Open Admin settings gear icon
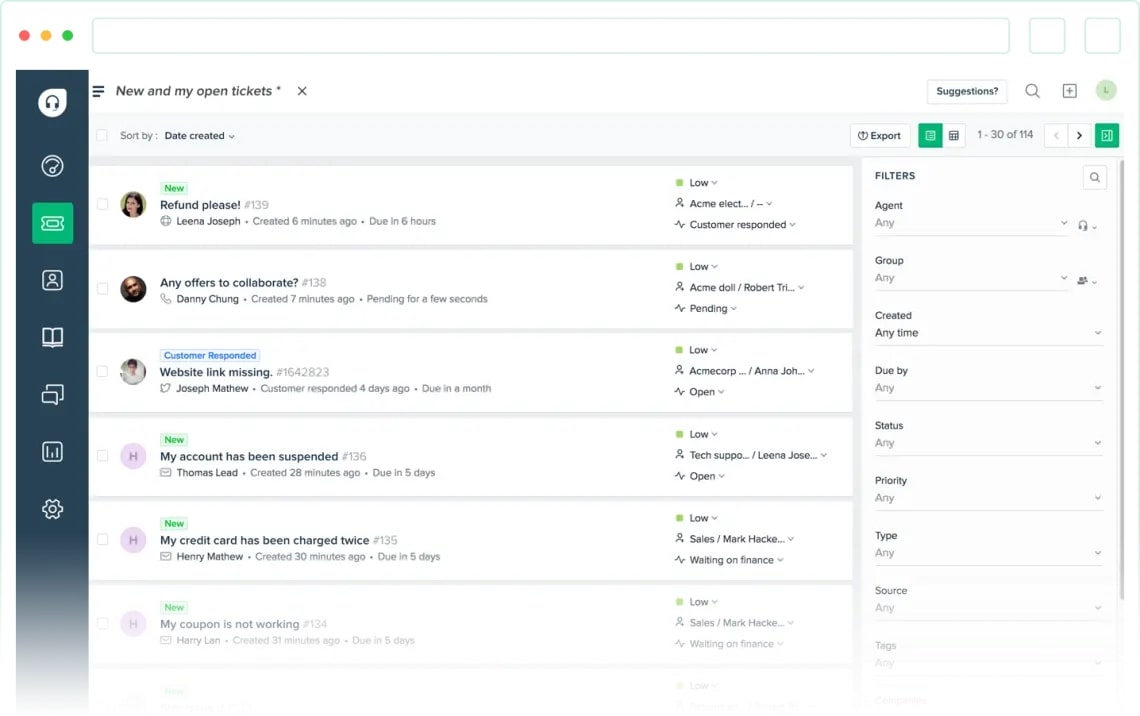 click(x=51, y=508)
